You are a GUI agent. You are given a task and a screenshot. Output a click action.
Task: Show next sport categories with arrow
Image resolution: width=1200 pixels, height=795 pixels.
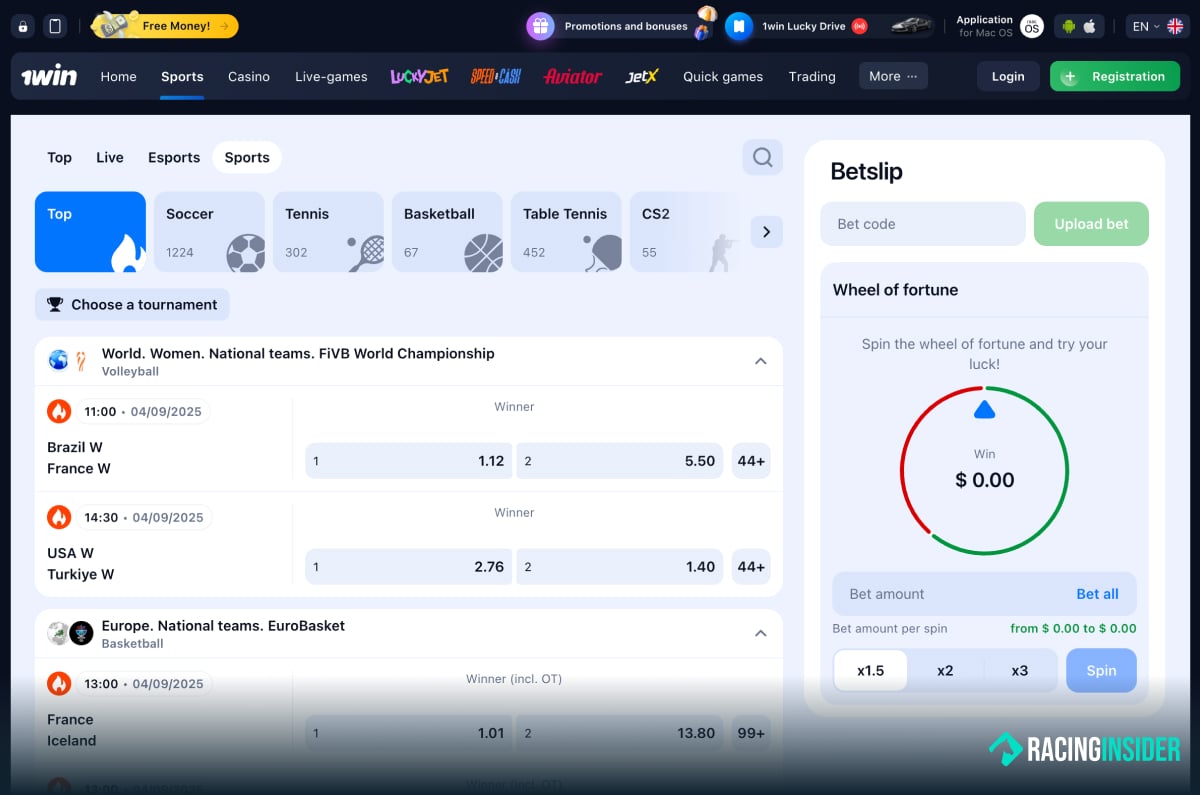(767, 232)
